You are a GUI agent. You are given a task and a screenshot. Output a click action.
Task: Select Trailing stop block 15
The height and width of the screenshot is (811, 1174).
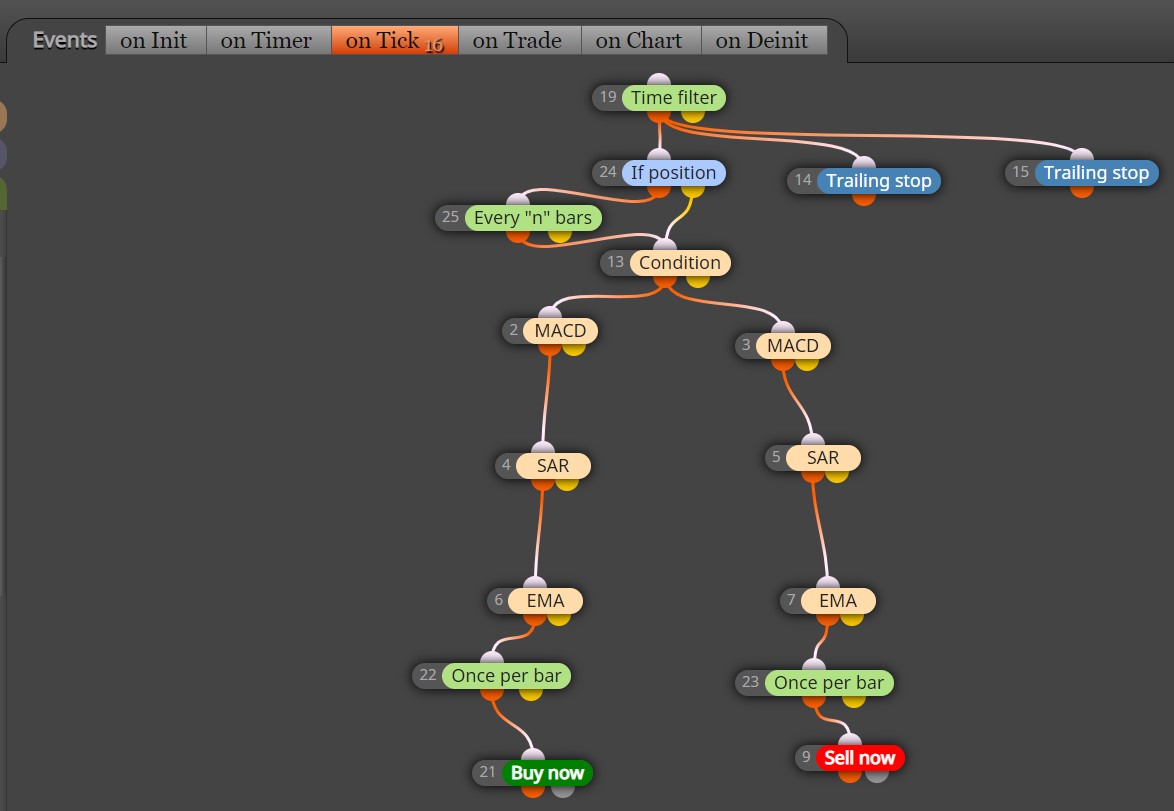tap(1097, 173)
